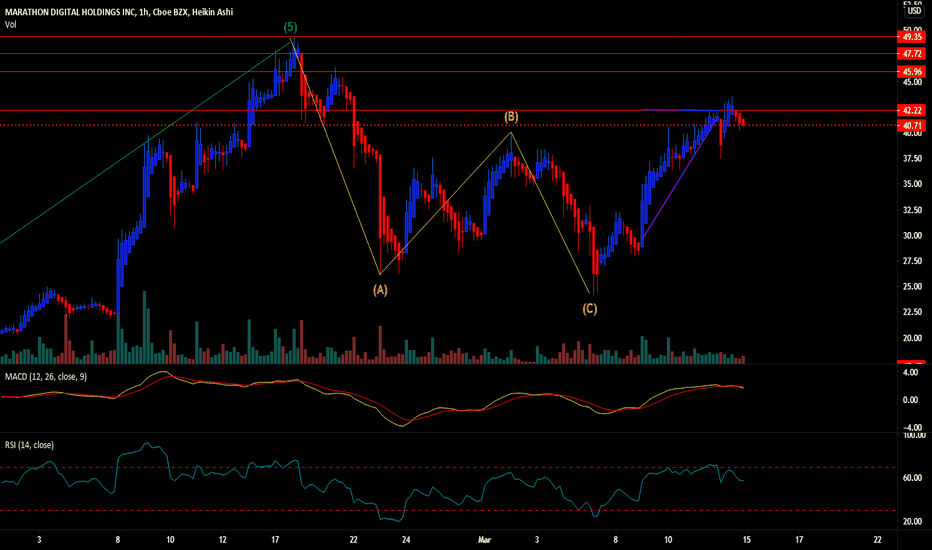Open the MACD (12, 26, close, 9) legend
The image size is (932, 550).
tap(46, 376)
